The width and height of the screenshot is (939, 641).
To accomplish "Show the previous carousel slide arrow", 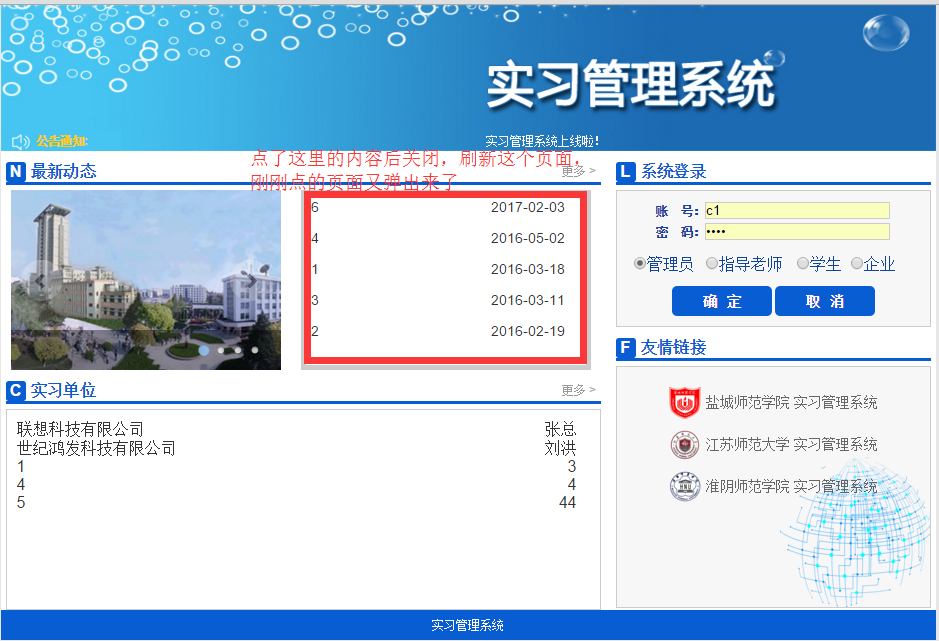I will (40, 280).
